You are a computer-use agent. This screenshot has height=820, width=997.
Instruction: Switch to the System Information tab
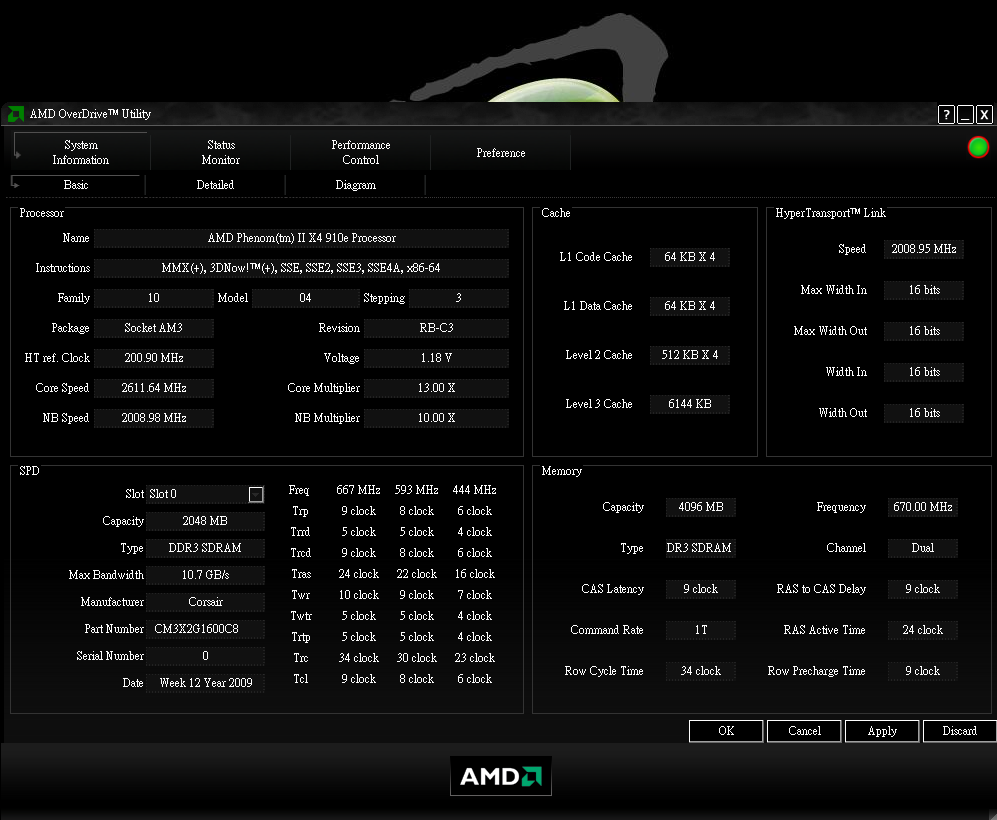[x=81, y=153]
